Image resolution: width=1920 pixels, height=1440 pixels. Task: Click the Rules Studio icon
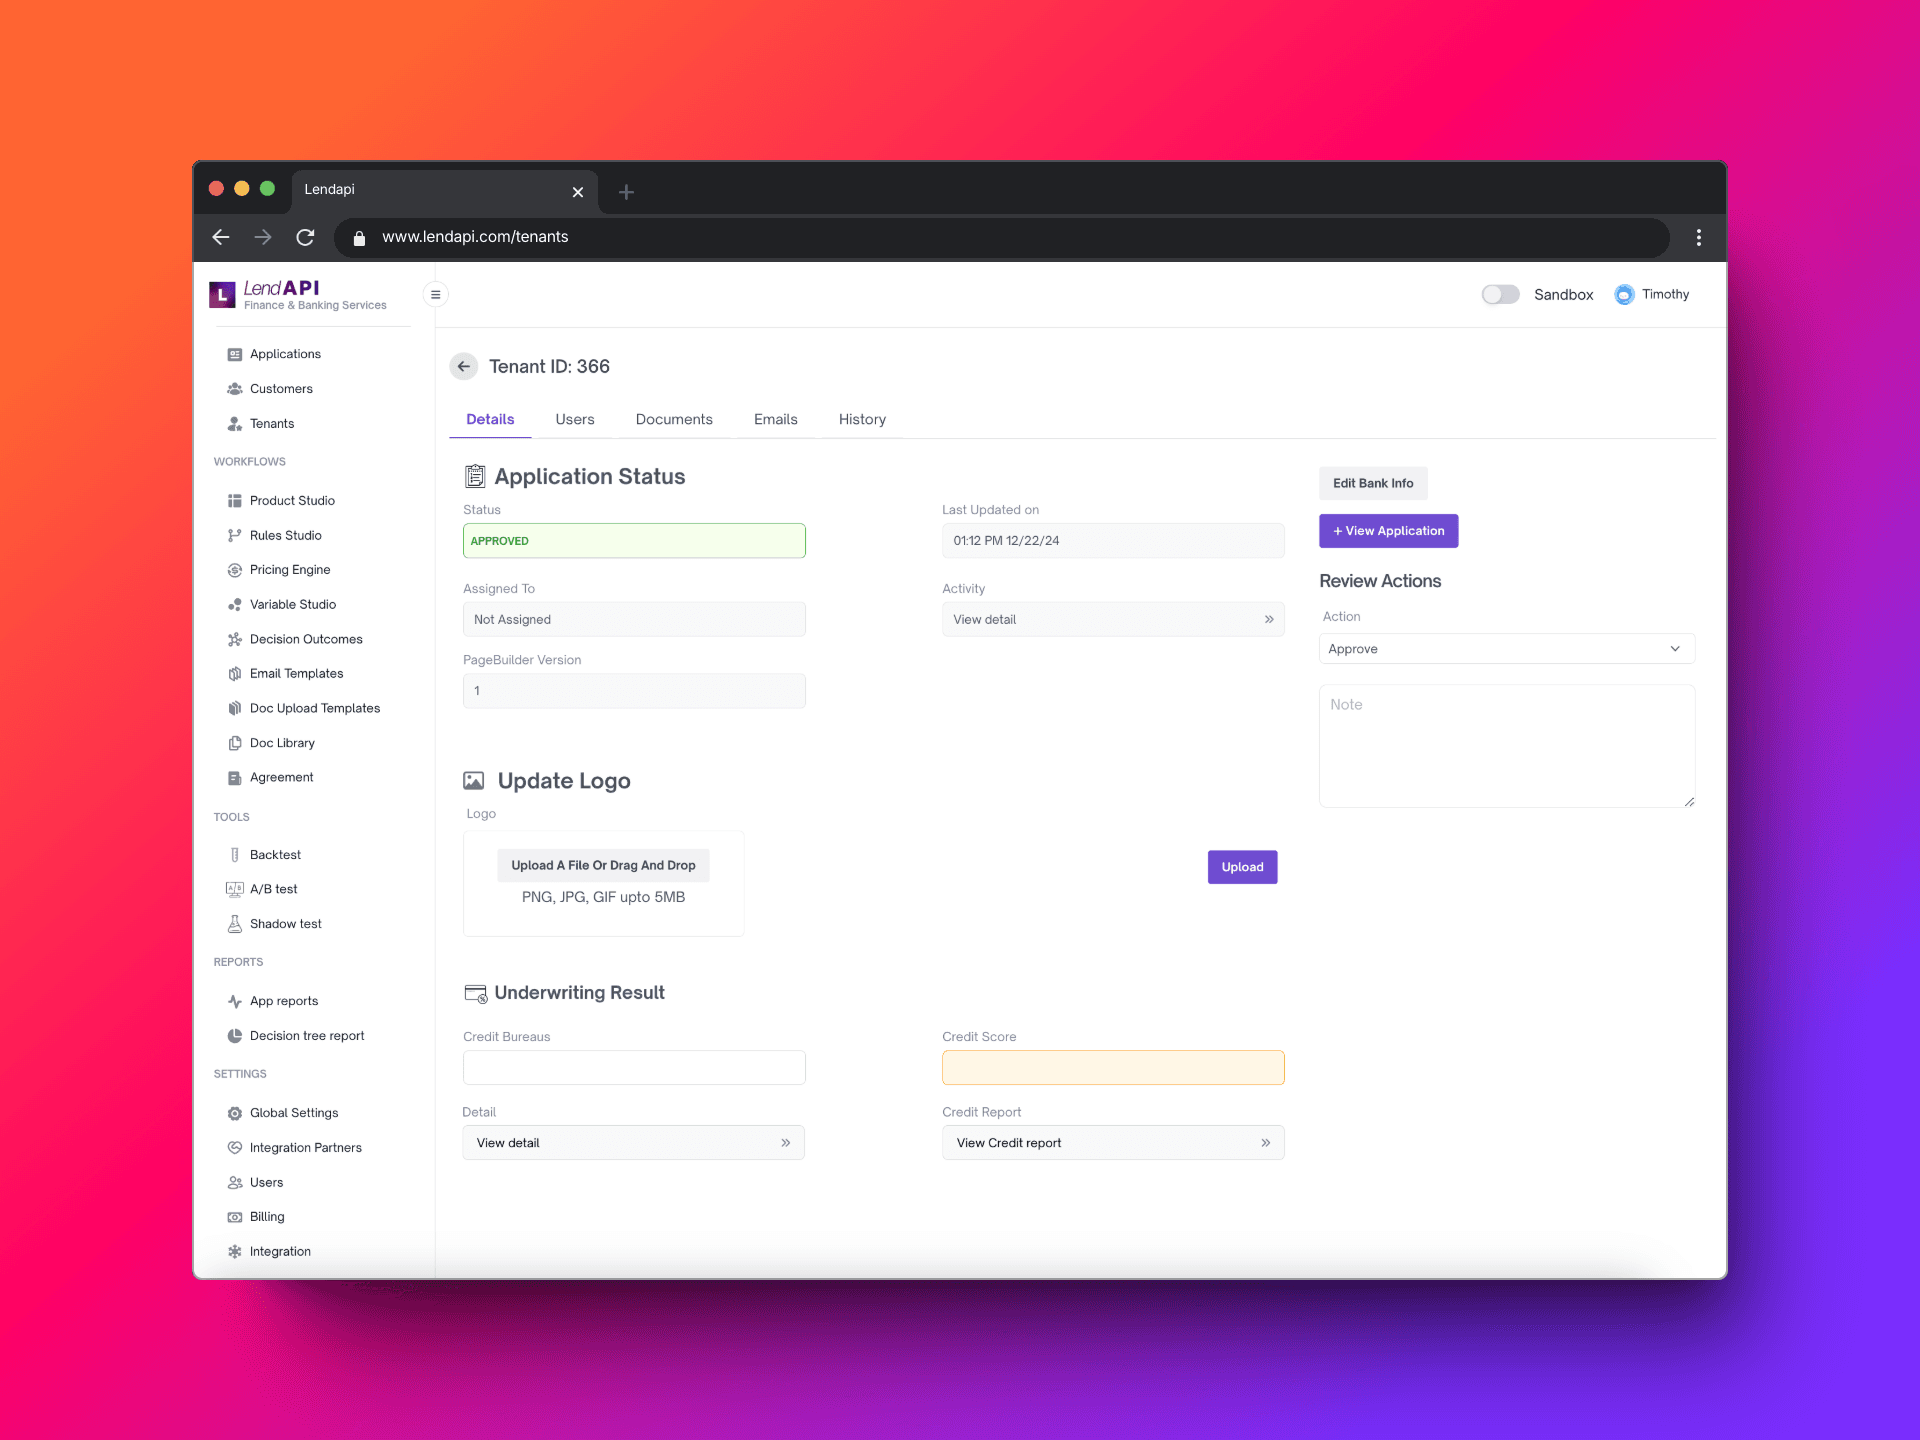pos(236,535)
